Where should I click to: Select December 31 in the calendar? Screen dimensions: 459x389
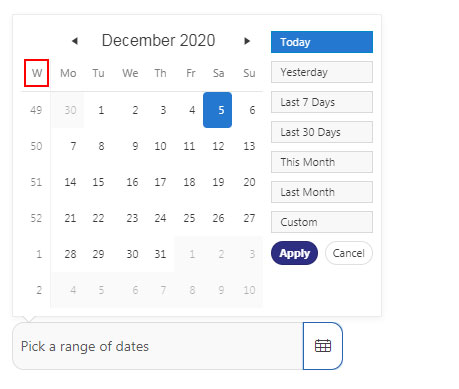(x=160, y=254)
